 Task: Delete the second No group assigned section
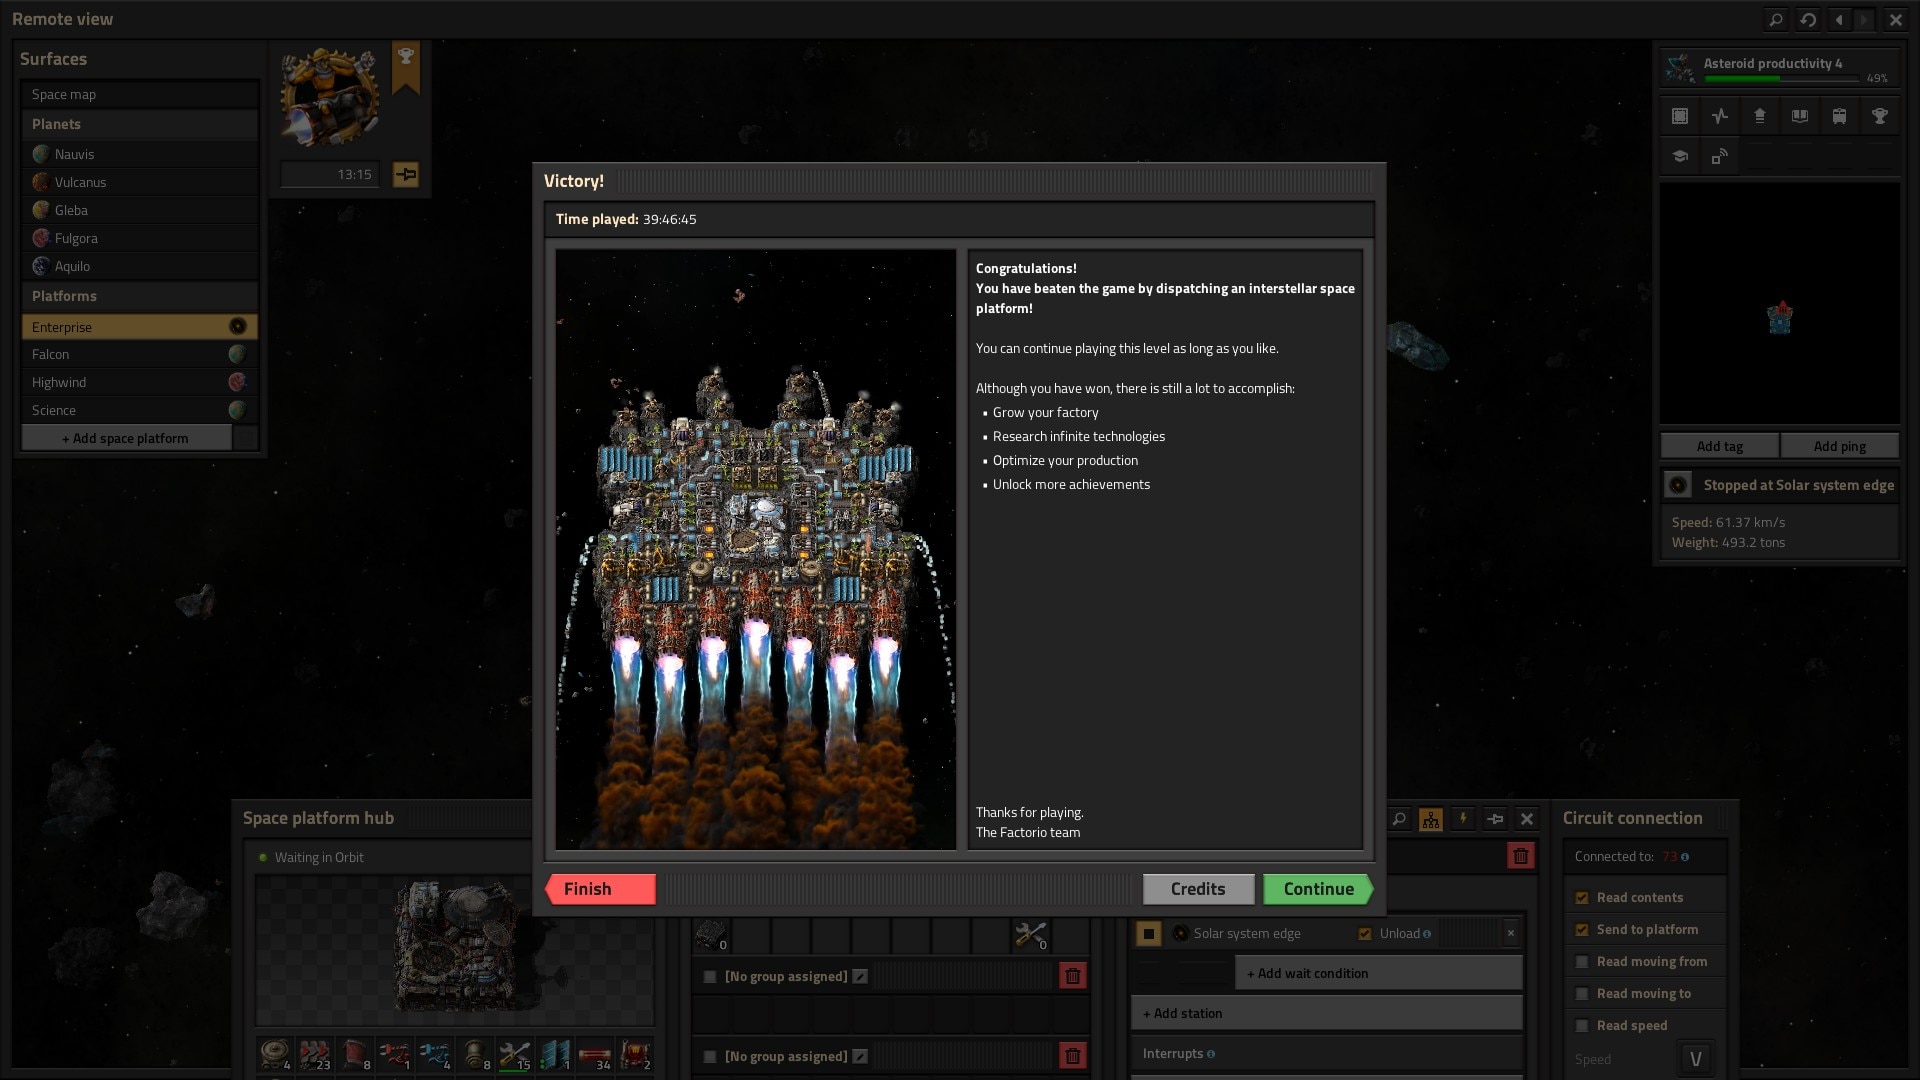(1072, 1056)
